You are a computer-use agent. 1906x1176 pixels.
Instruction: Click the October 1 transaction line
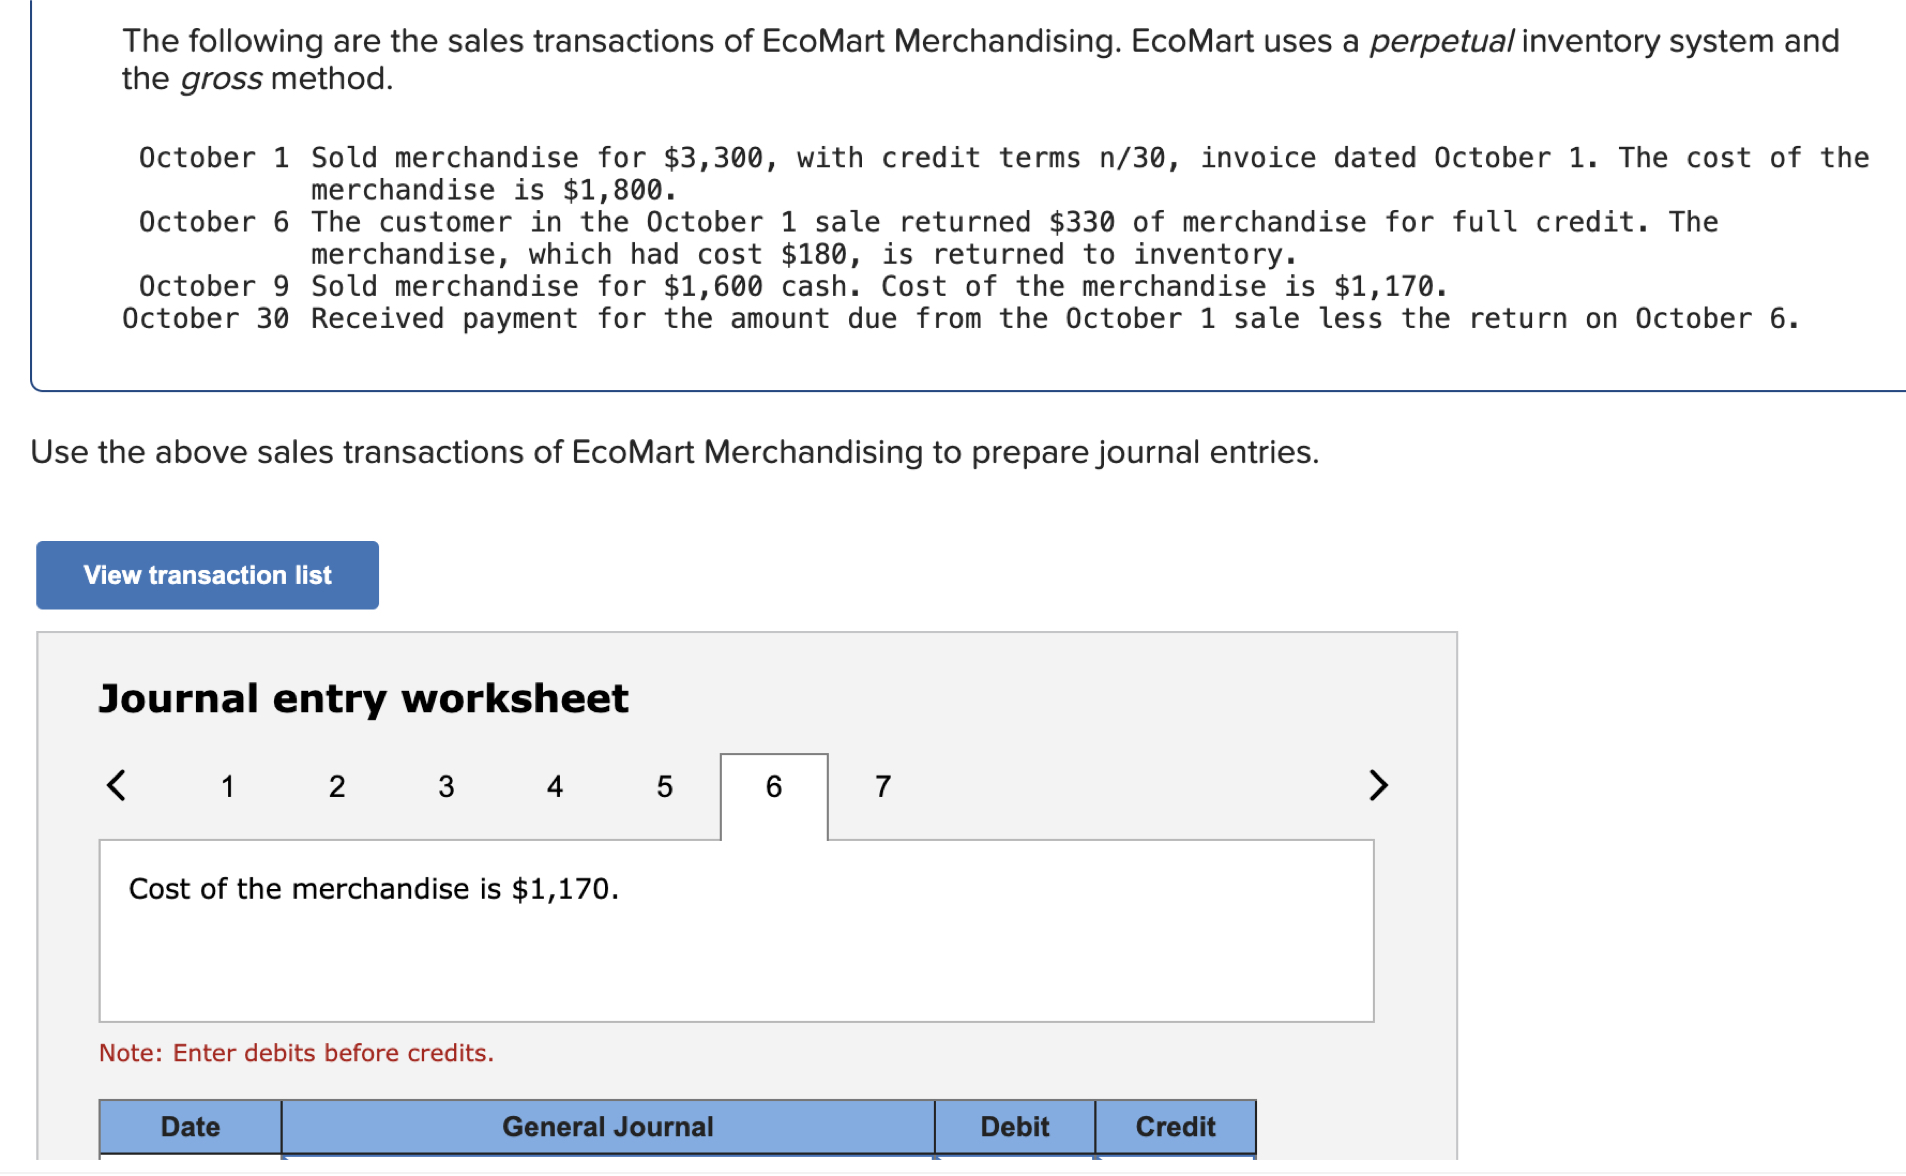(1004, 173)
